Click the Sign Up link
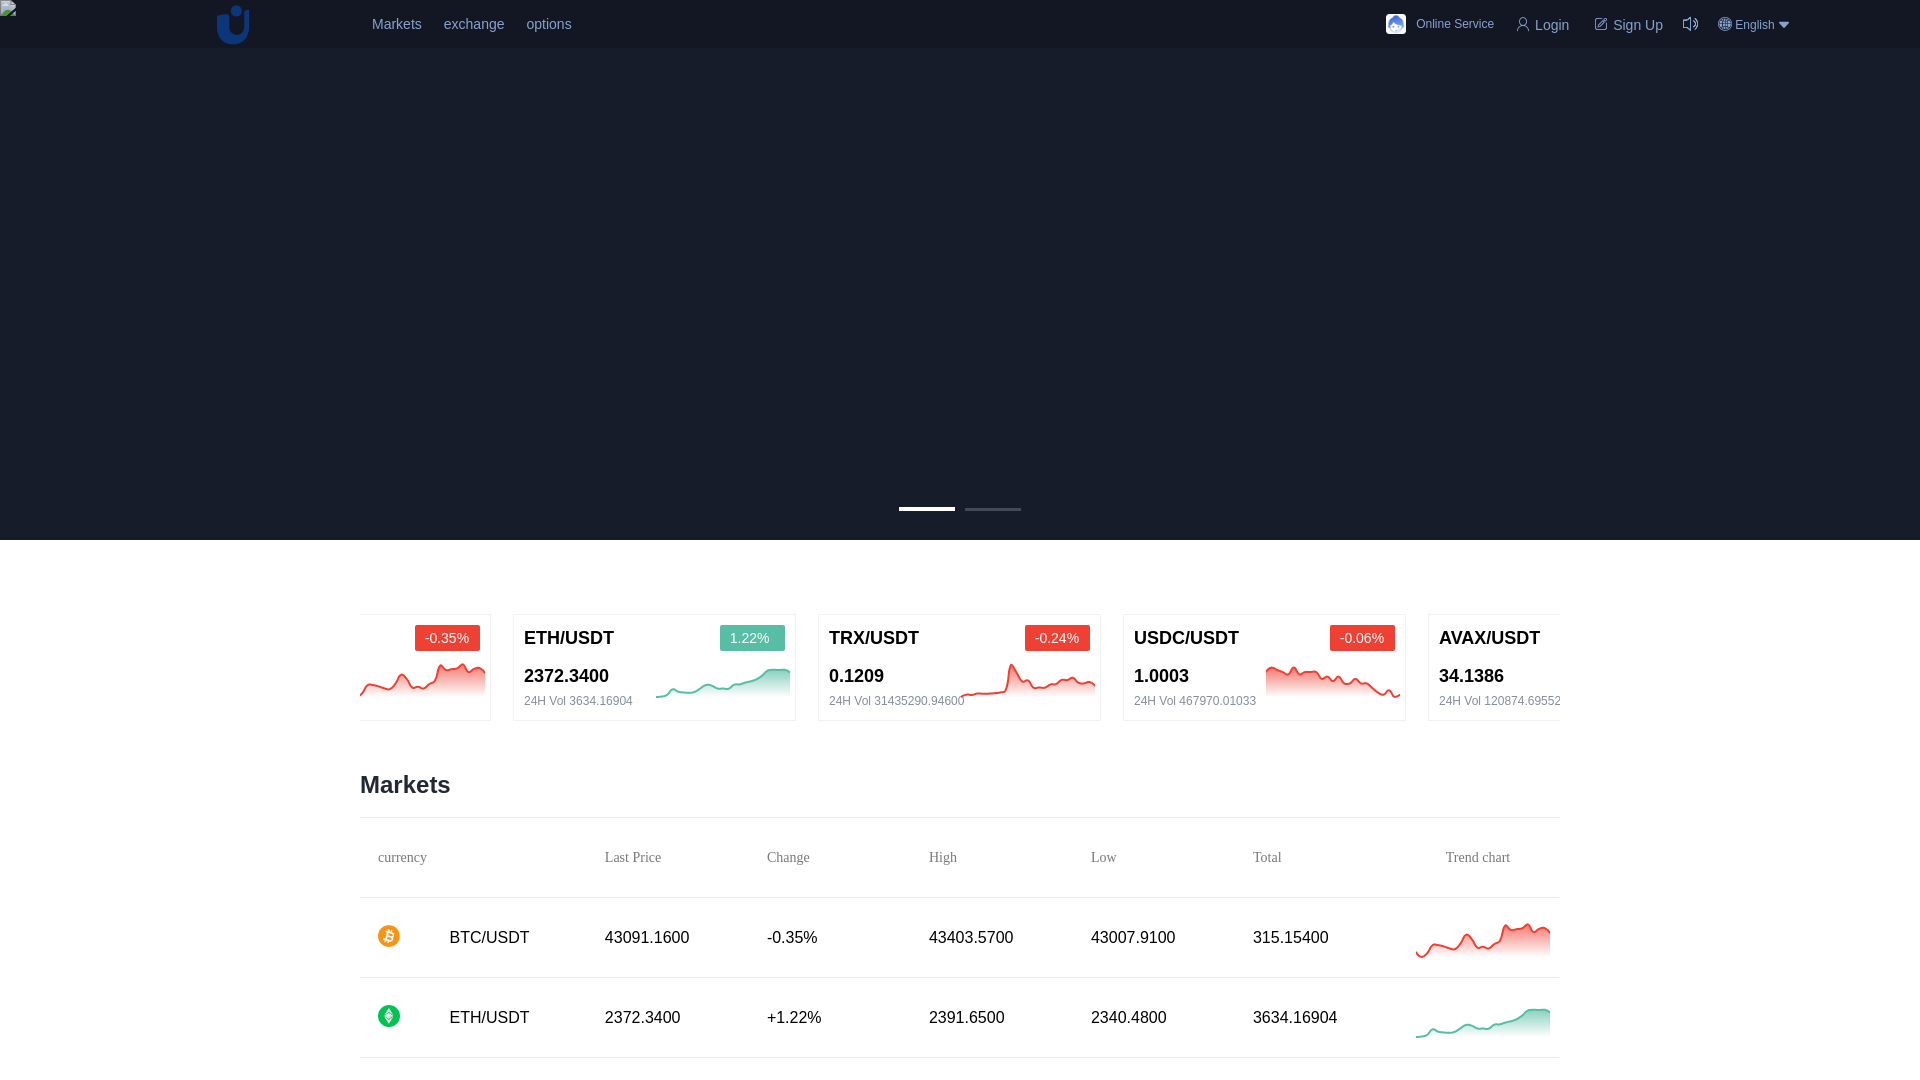1920x1080 pixels. tap(1637, 25)
